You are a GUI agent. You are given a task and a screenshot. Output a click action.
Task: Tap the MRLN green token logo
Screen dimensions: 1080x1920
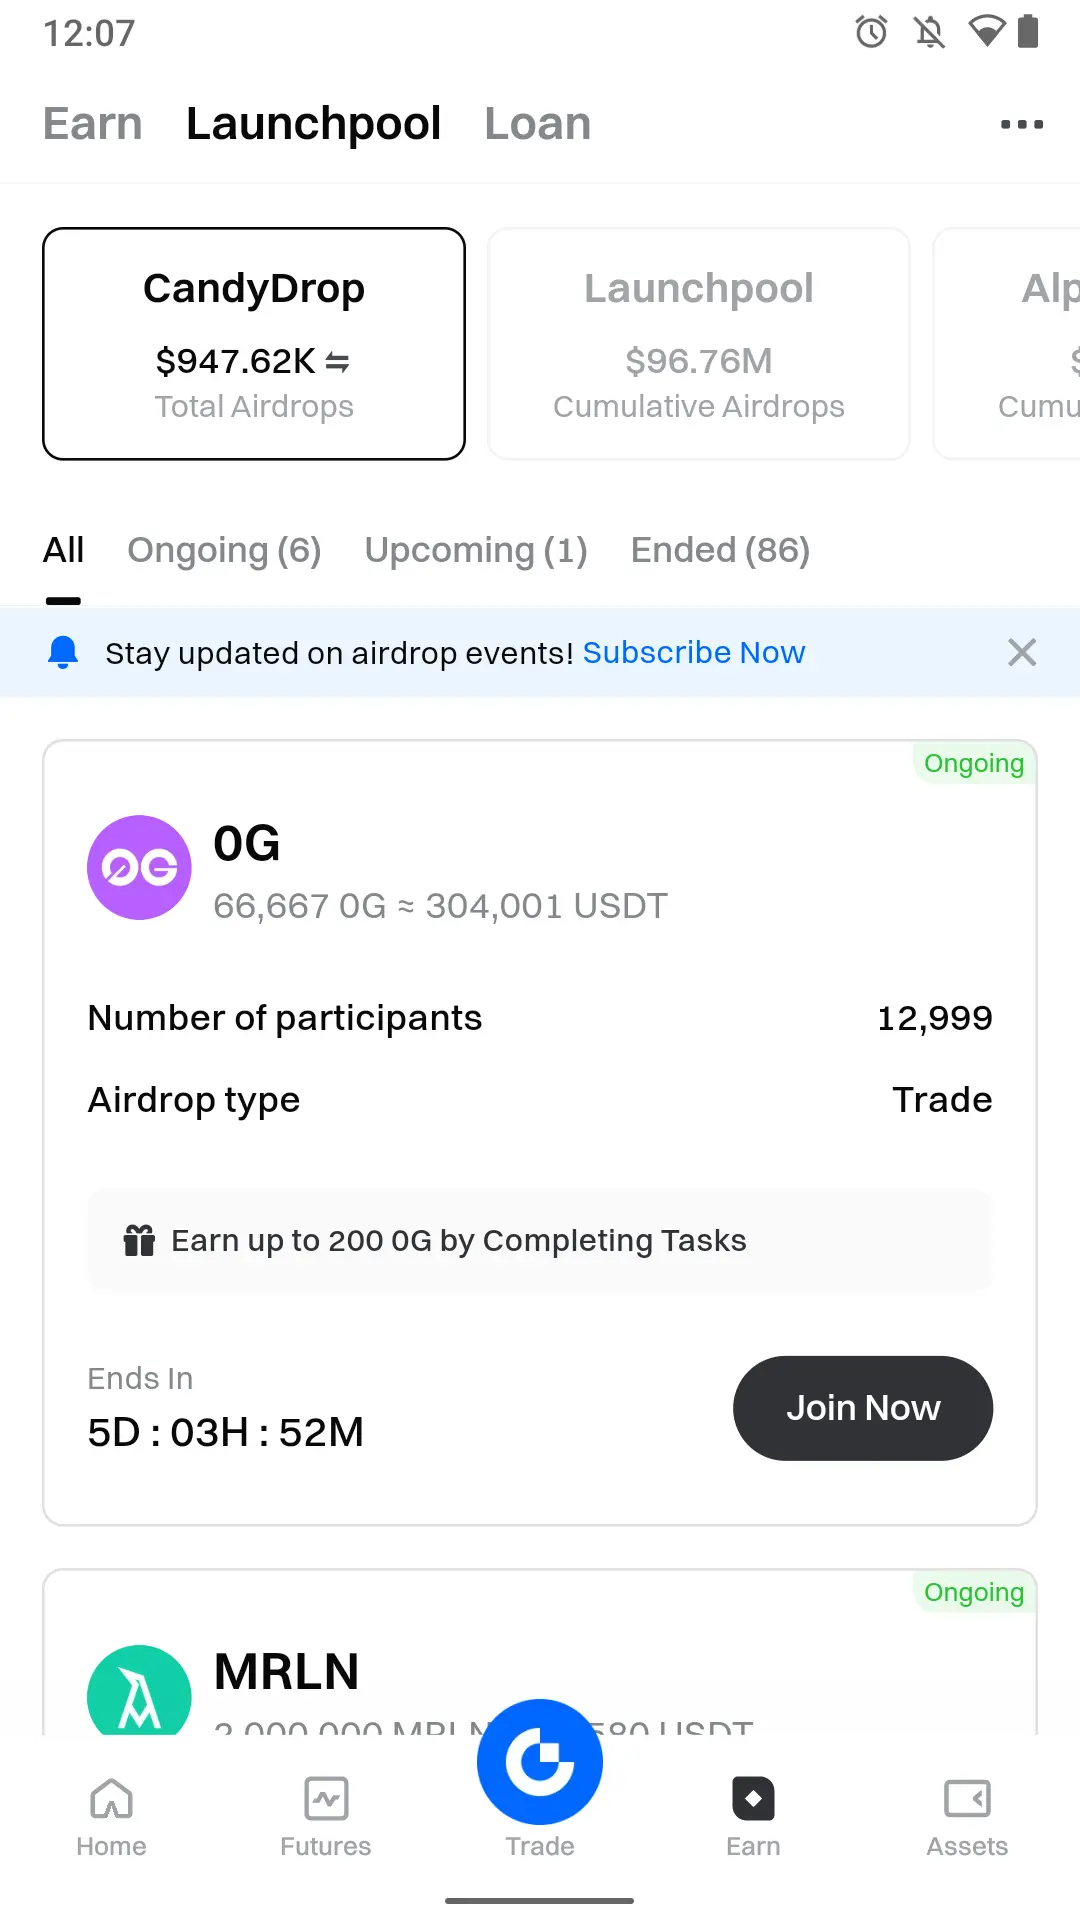[x=139, y=1690]
